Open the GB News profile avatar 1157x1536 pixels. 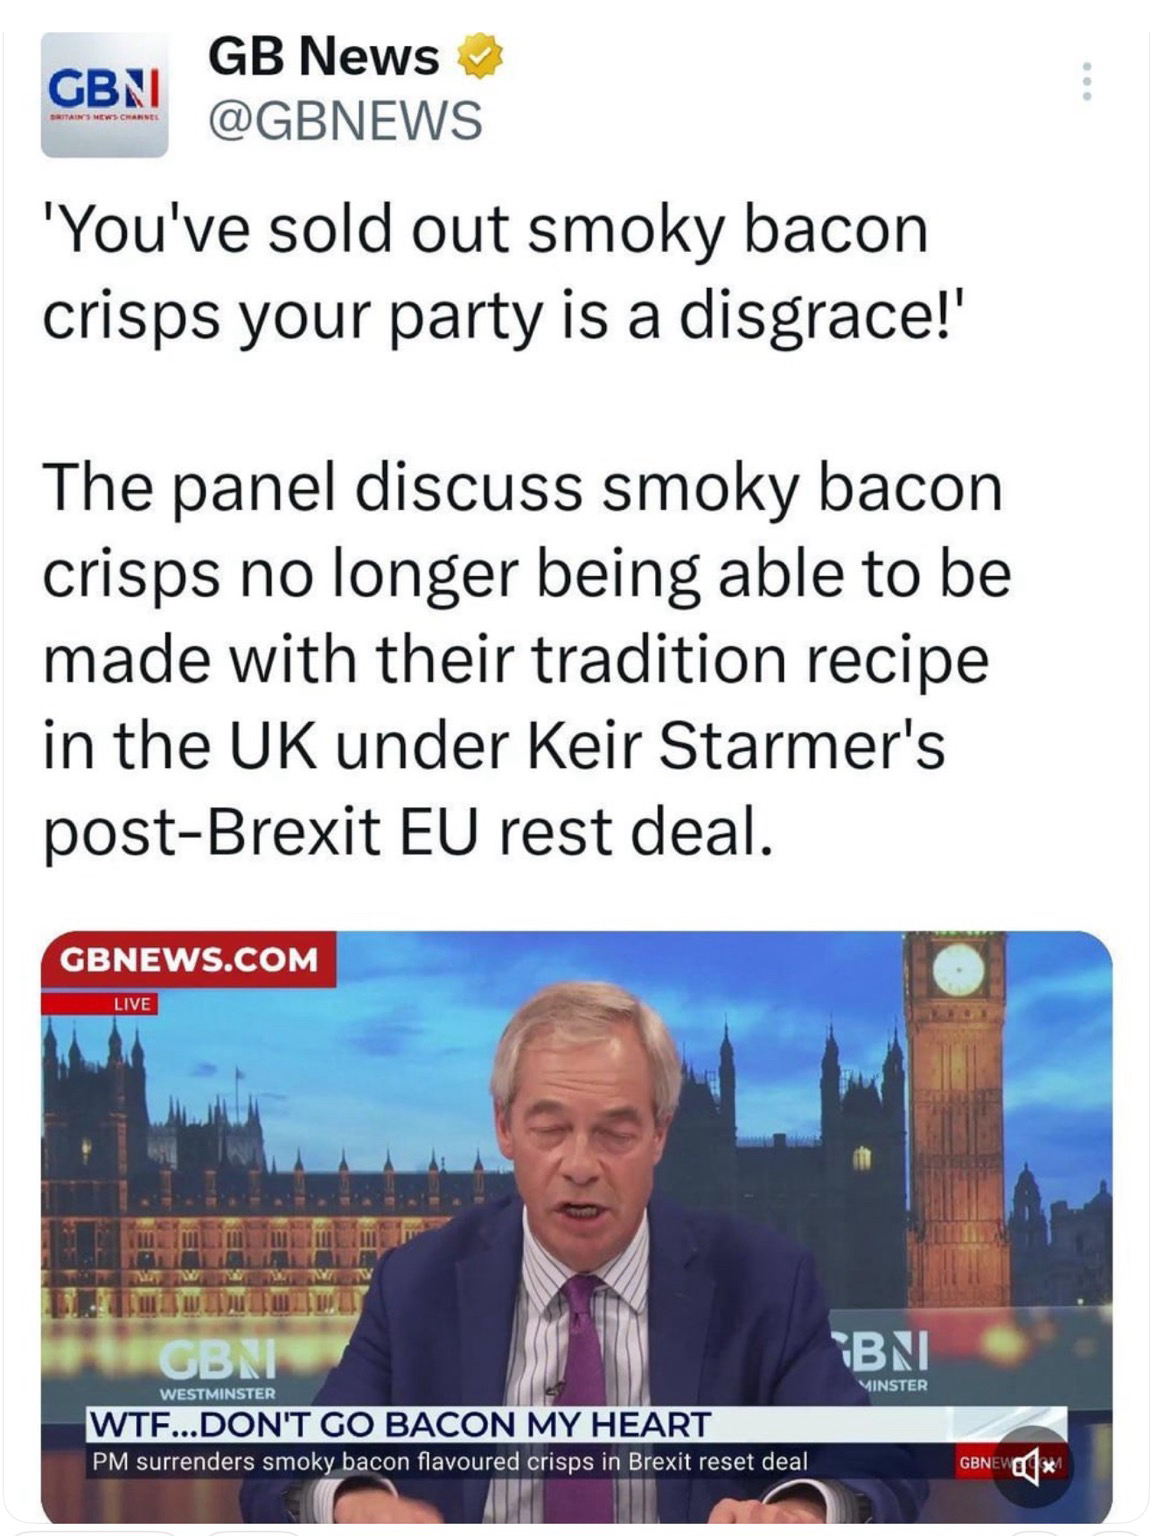pos(104,95)
